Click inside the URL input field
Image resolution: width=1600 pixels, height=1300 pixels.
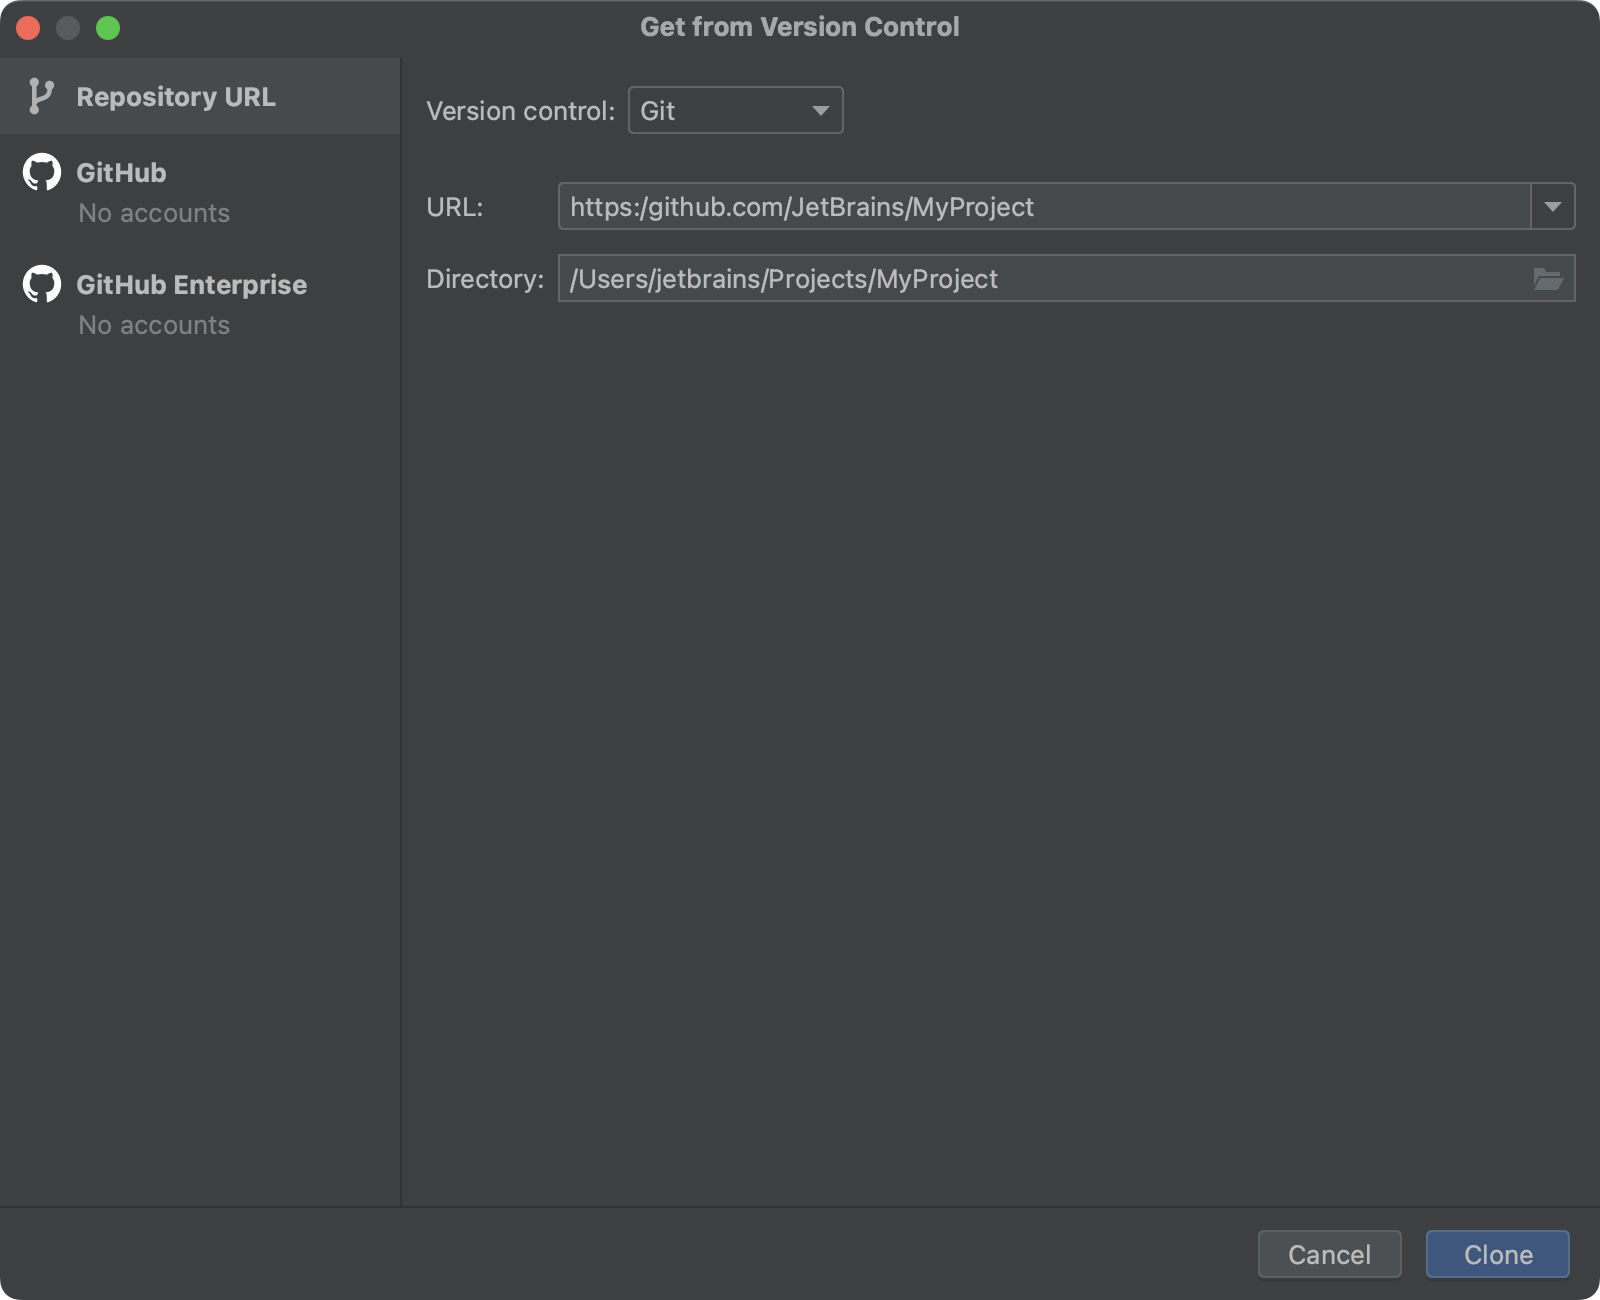pos(1000,207)
